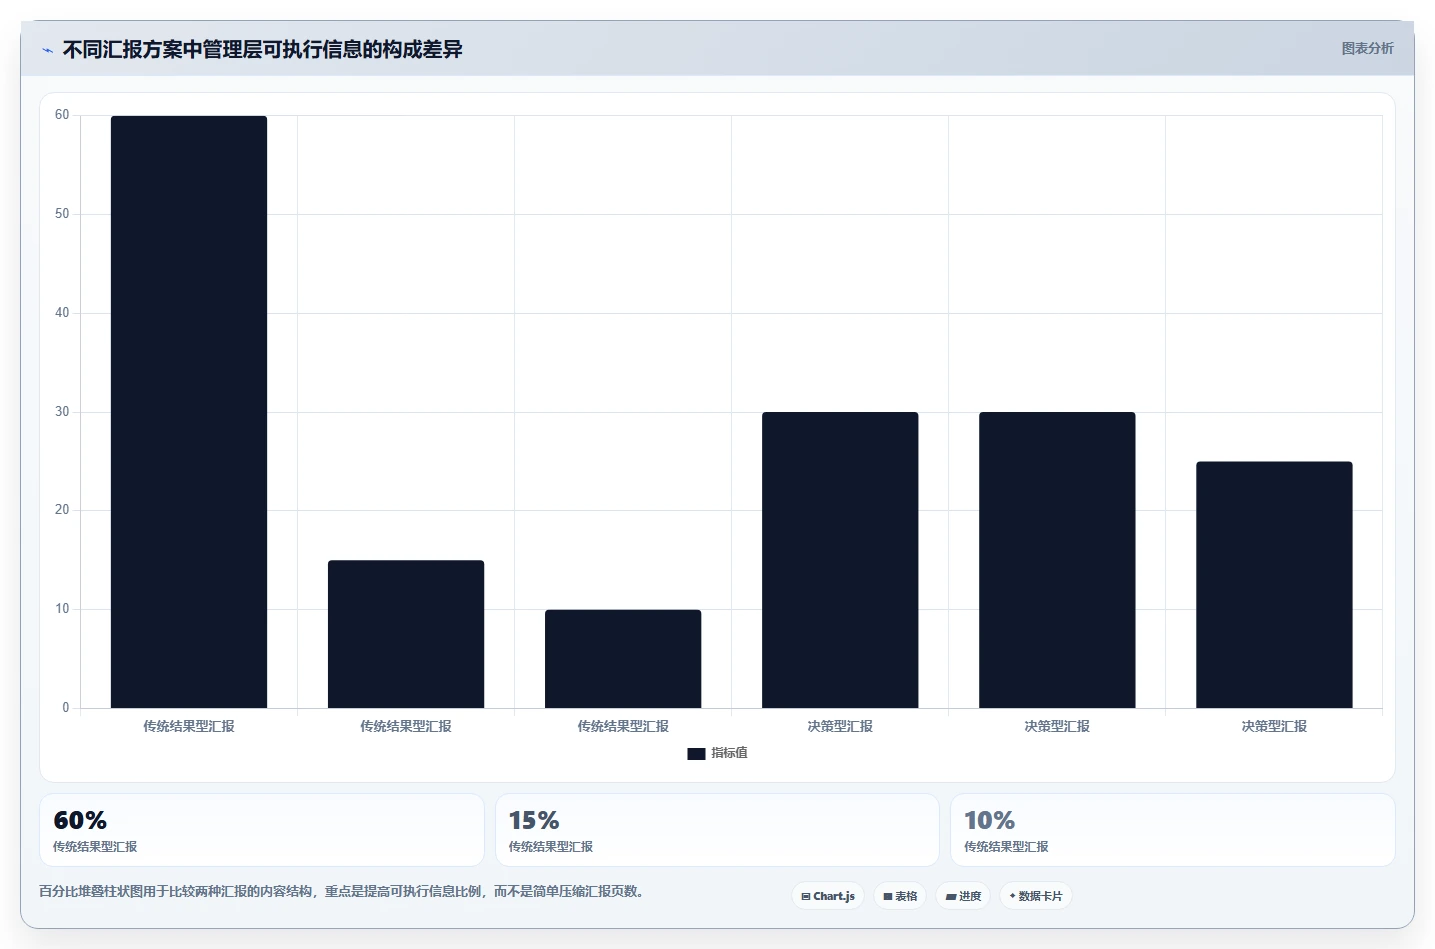Click the footer description starting 百分比堆叠柱状图
Screen dimensions: 1435x949
[344, 891]
